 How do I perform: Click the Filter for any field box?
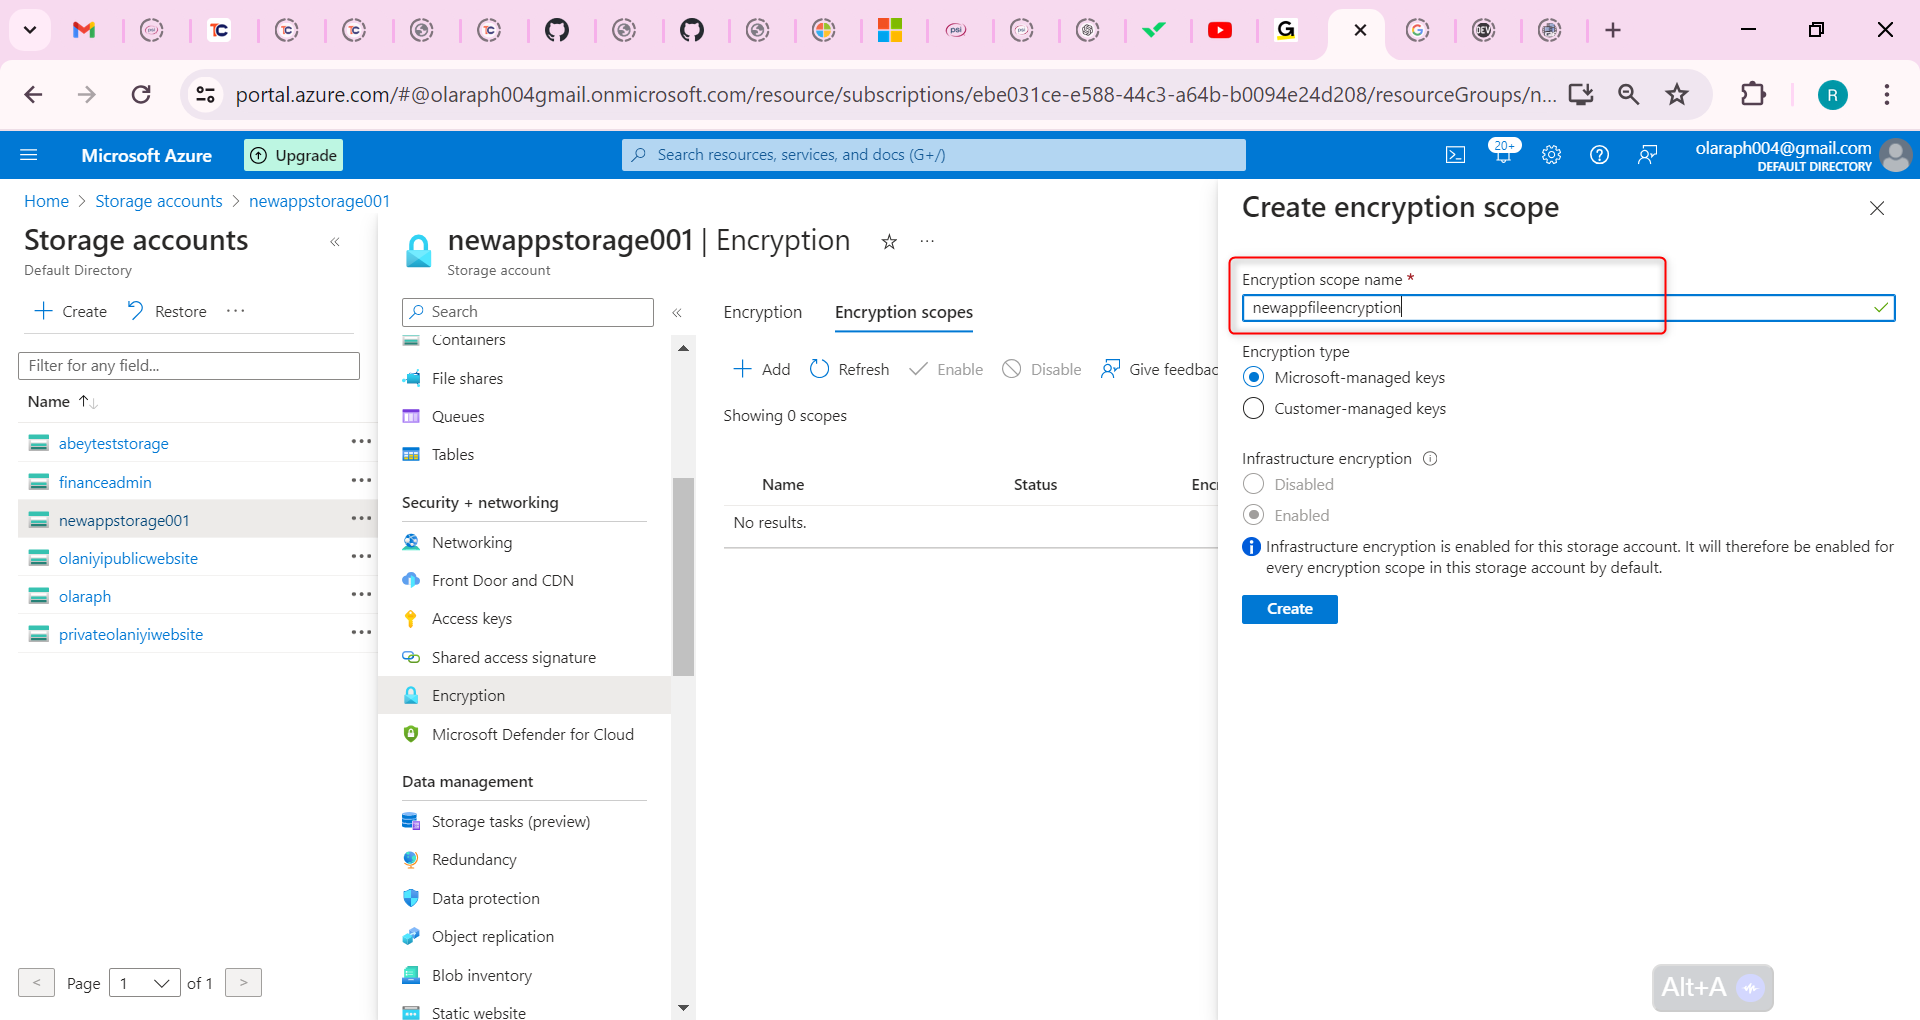click(189, 366)
